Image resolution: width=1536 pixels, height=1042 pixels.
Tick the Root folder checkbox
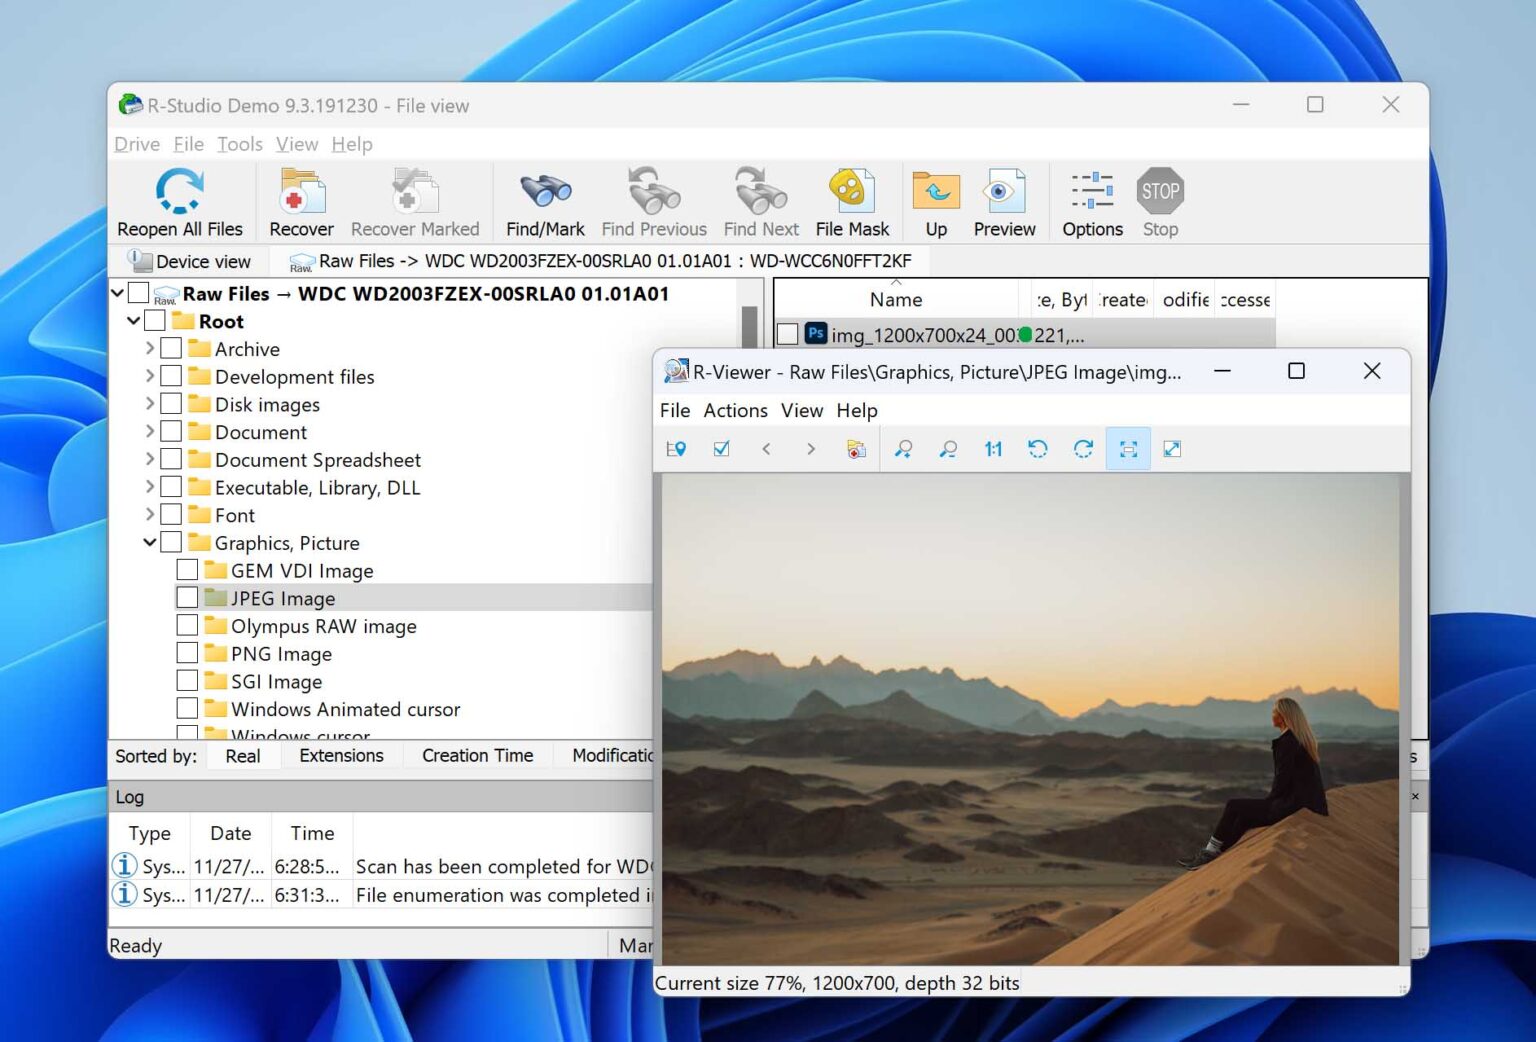(156, 320)
